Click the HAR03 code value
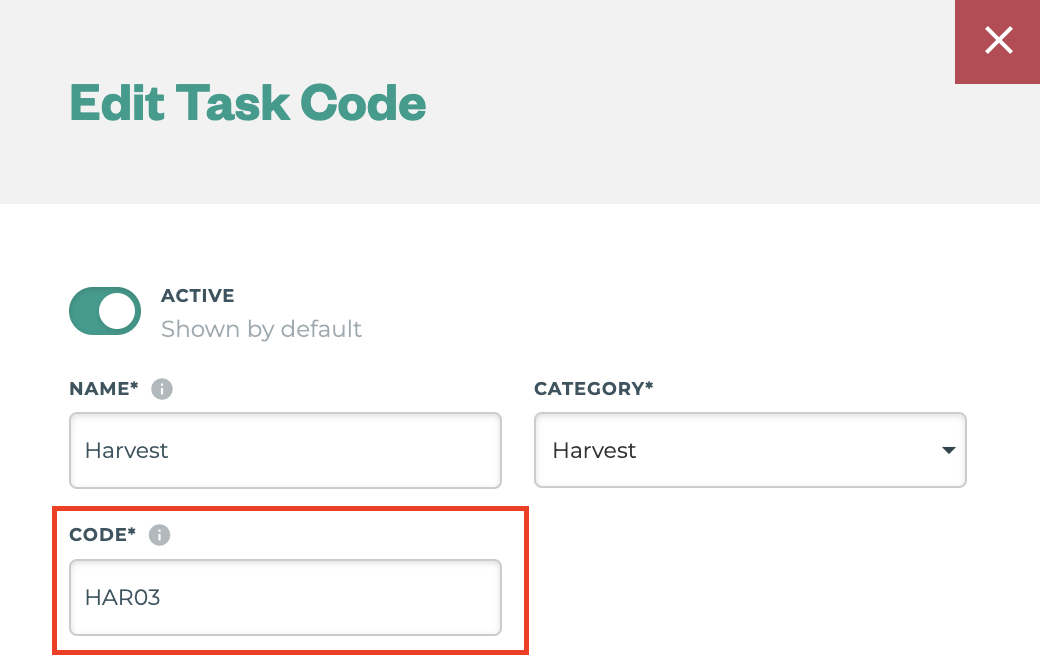This screenshot has width=1040, height=672. pyautogui.click(x=120, y=597)
